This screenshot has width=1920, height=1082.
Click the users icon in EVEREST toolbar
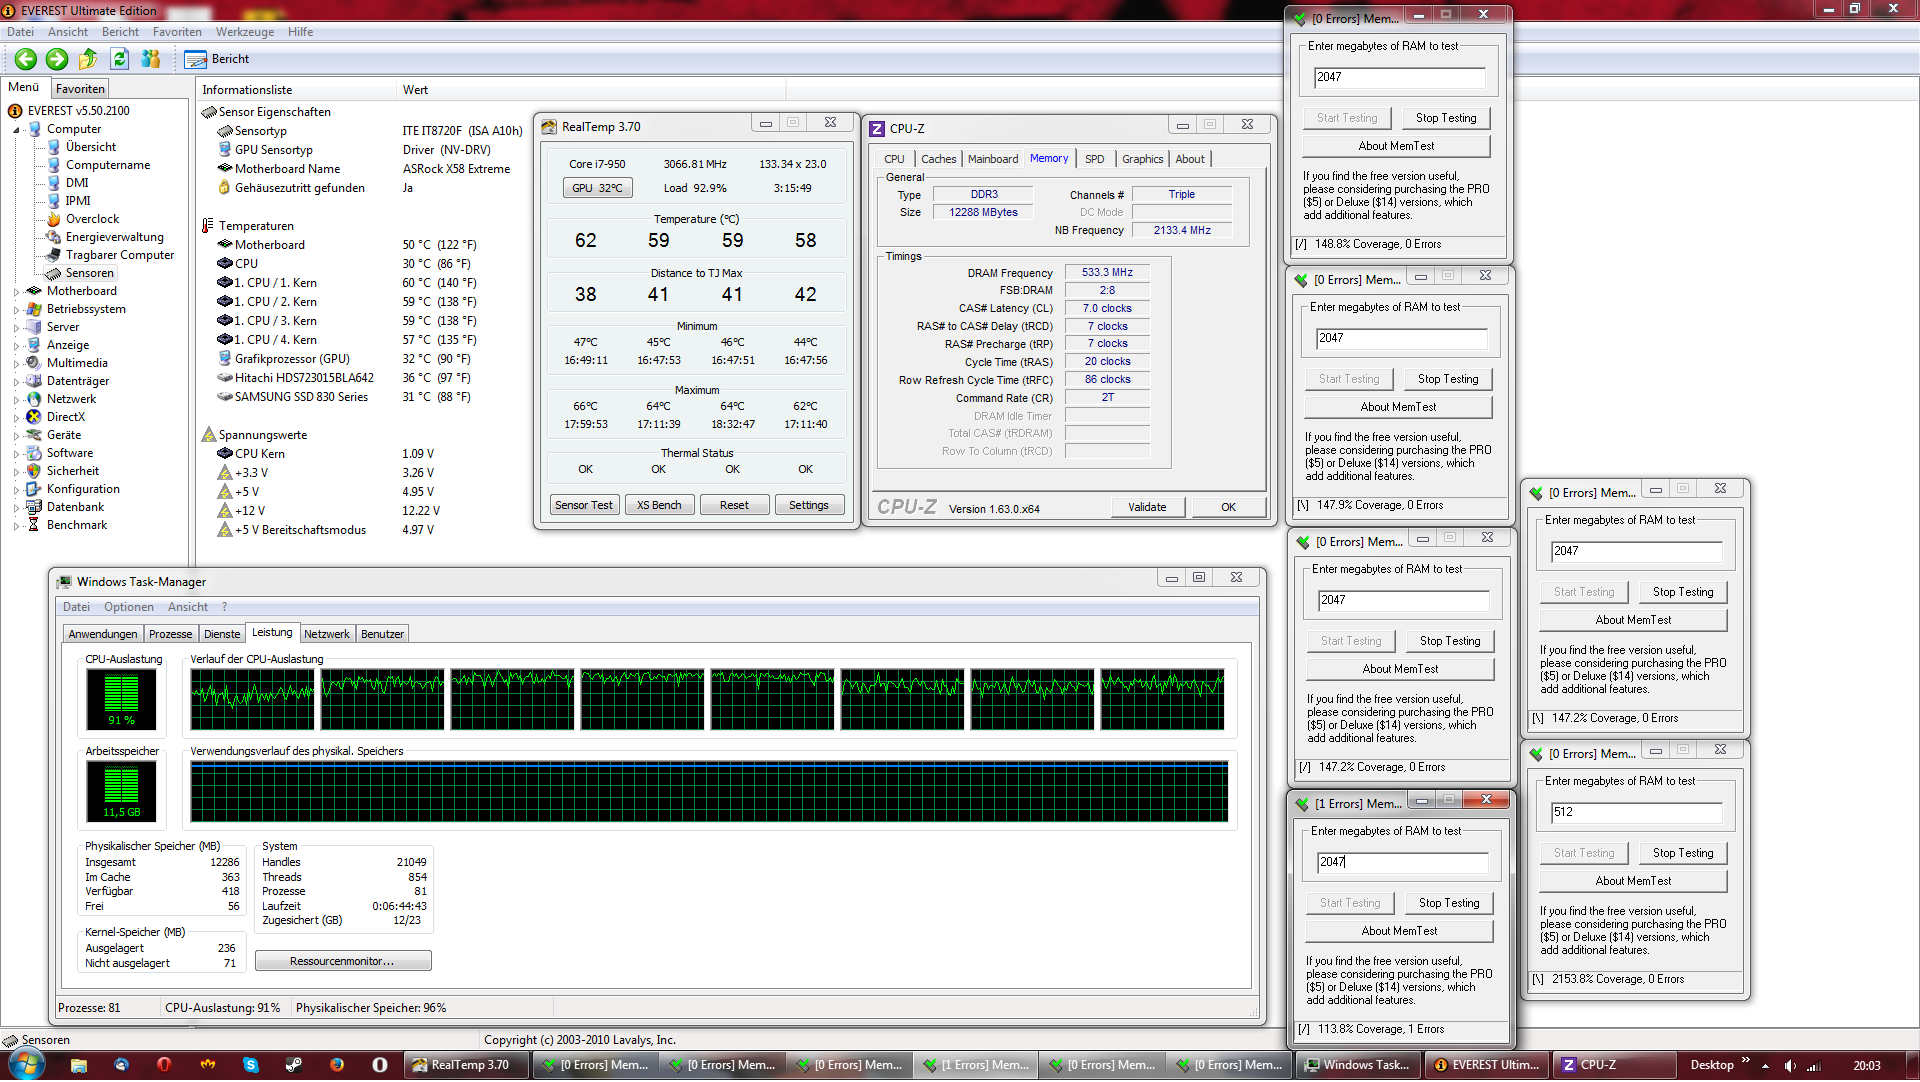[151, 59]
